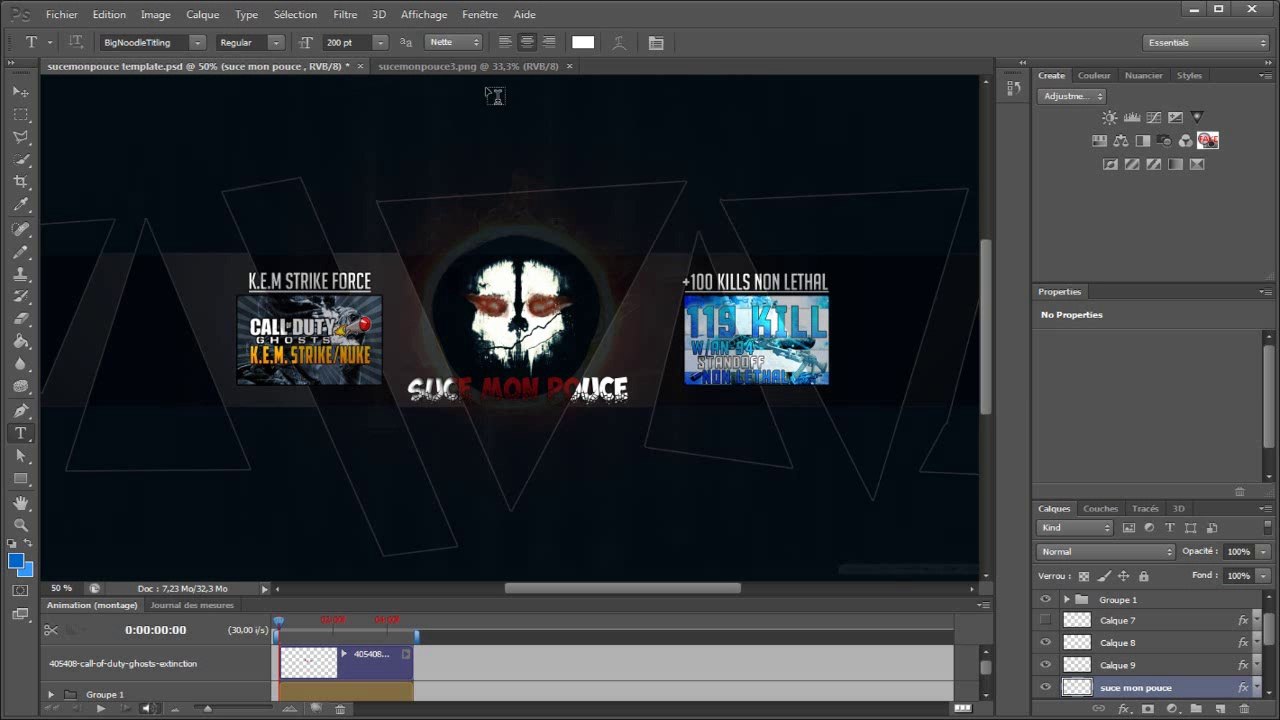Screen dimensions: 1280x720
Task: Open the Styles panel tab
Action: click(1189, 76)
